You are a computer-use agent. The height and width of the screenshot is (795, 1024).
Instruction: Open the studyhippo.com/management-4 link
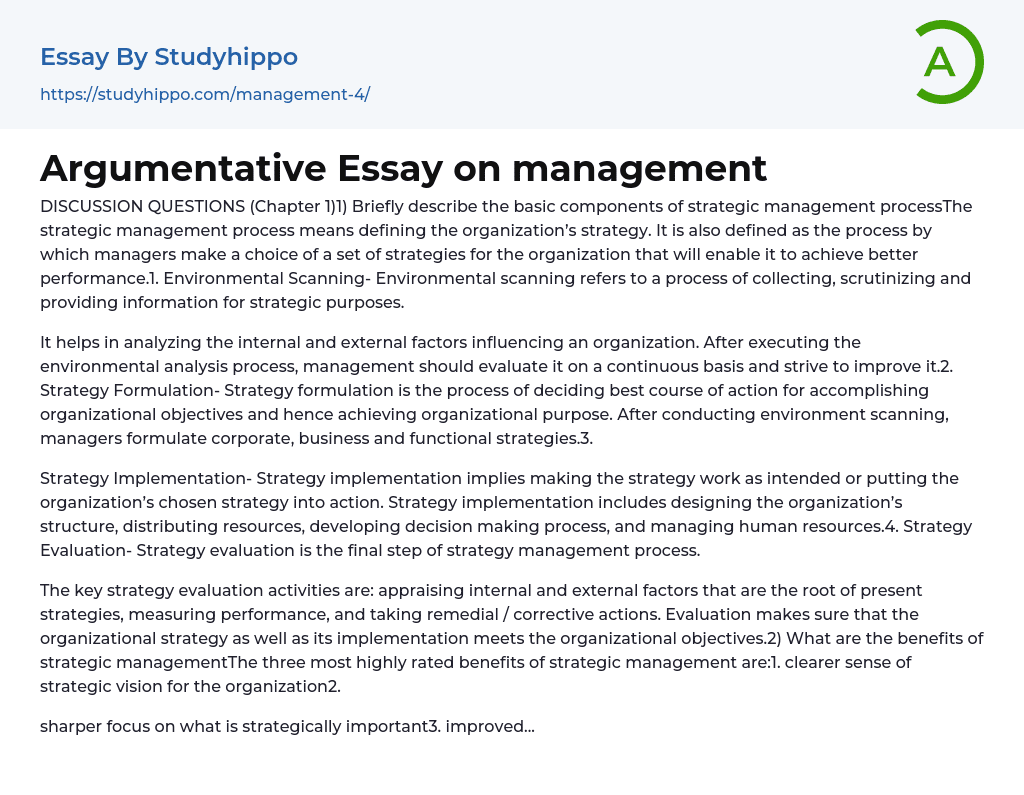click(x=205, y=95)
